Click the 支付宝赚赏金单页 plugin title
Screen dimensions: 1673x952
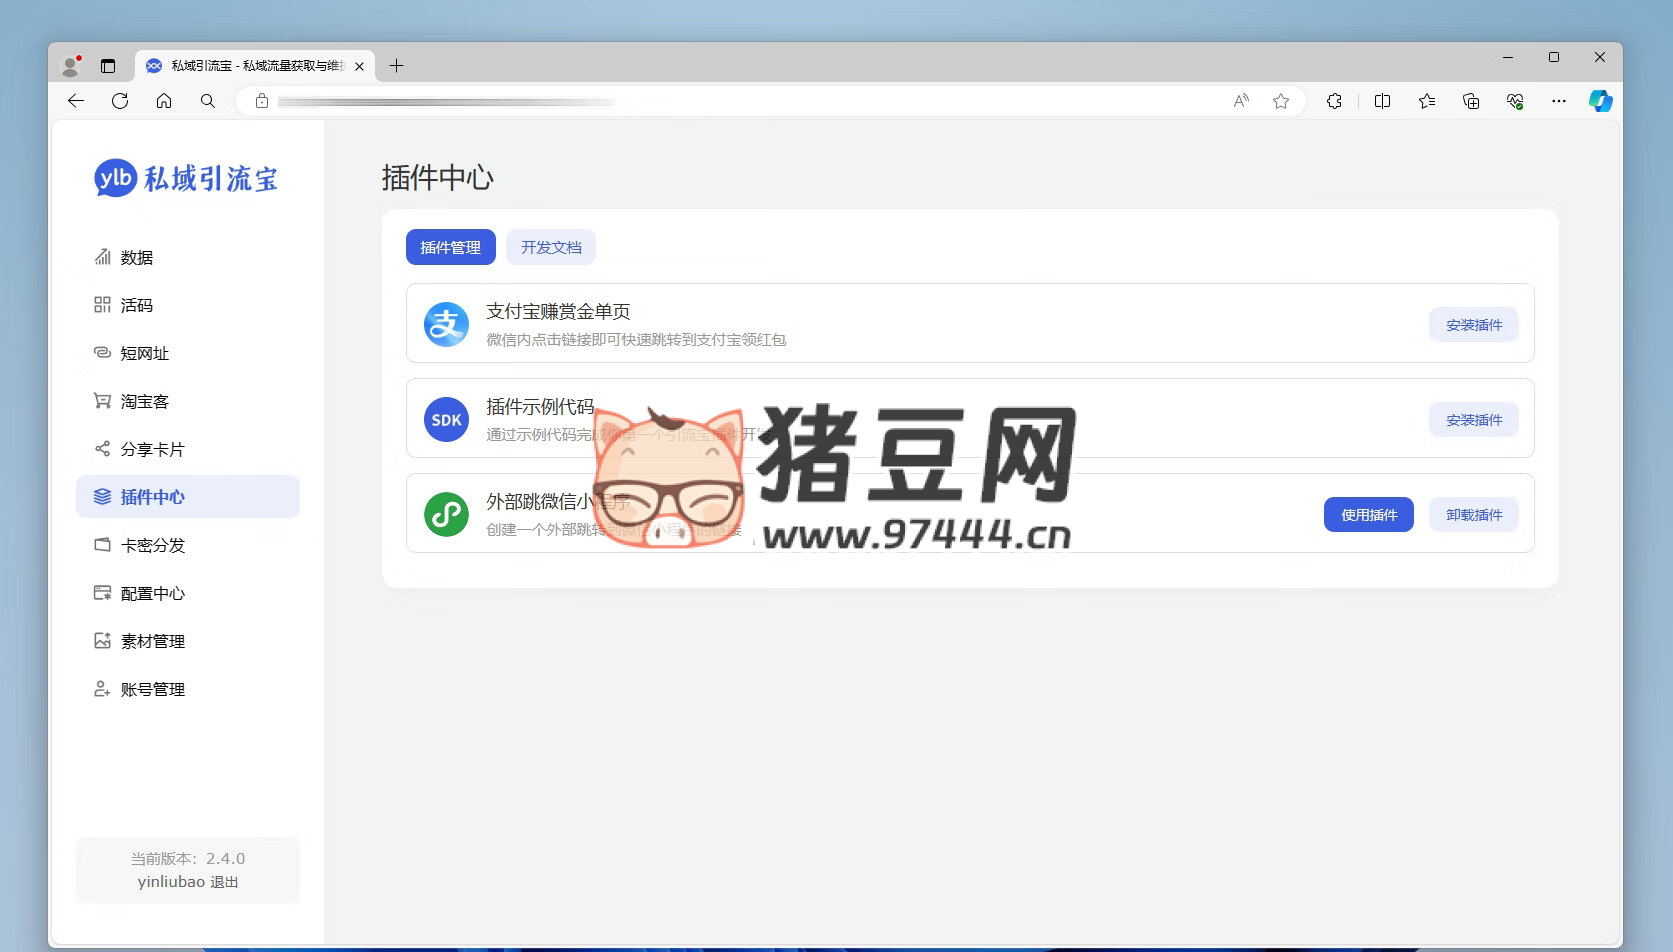(x=558, y=311)
